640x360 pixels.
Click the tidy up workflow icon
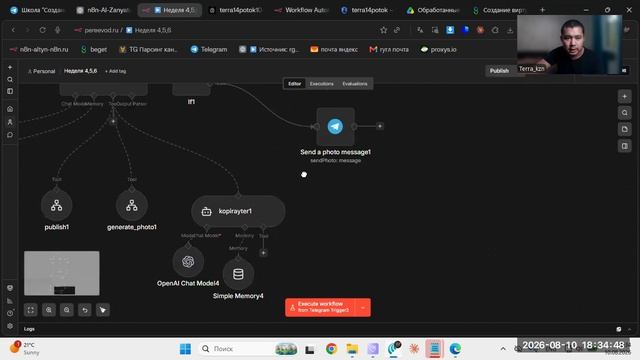point(102,310)
